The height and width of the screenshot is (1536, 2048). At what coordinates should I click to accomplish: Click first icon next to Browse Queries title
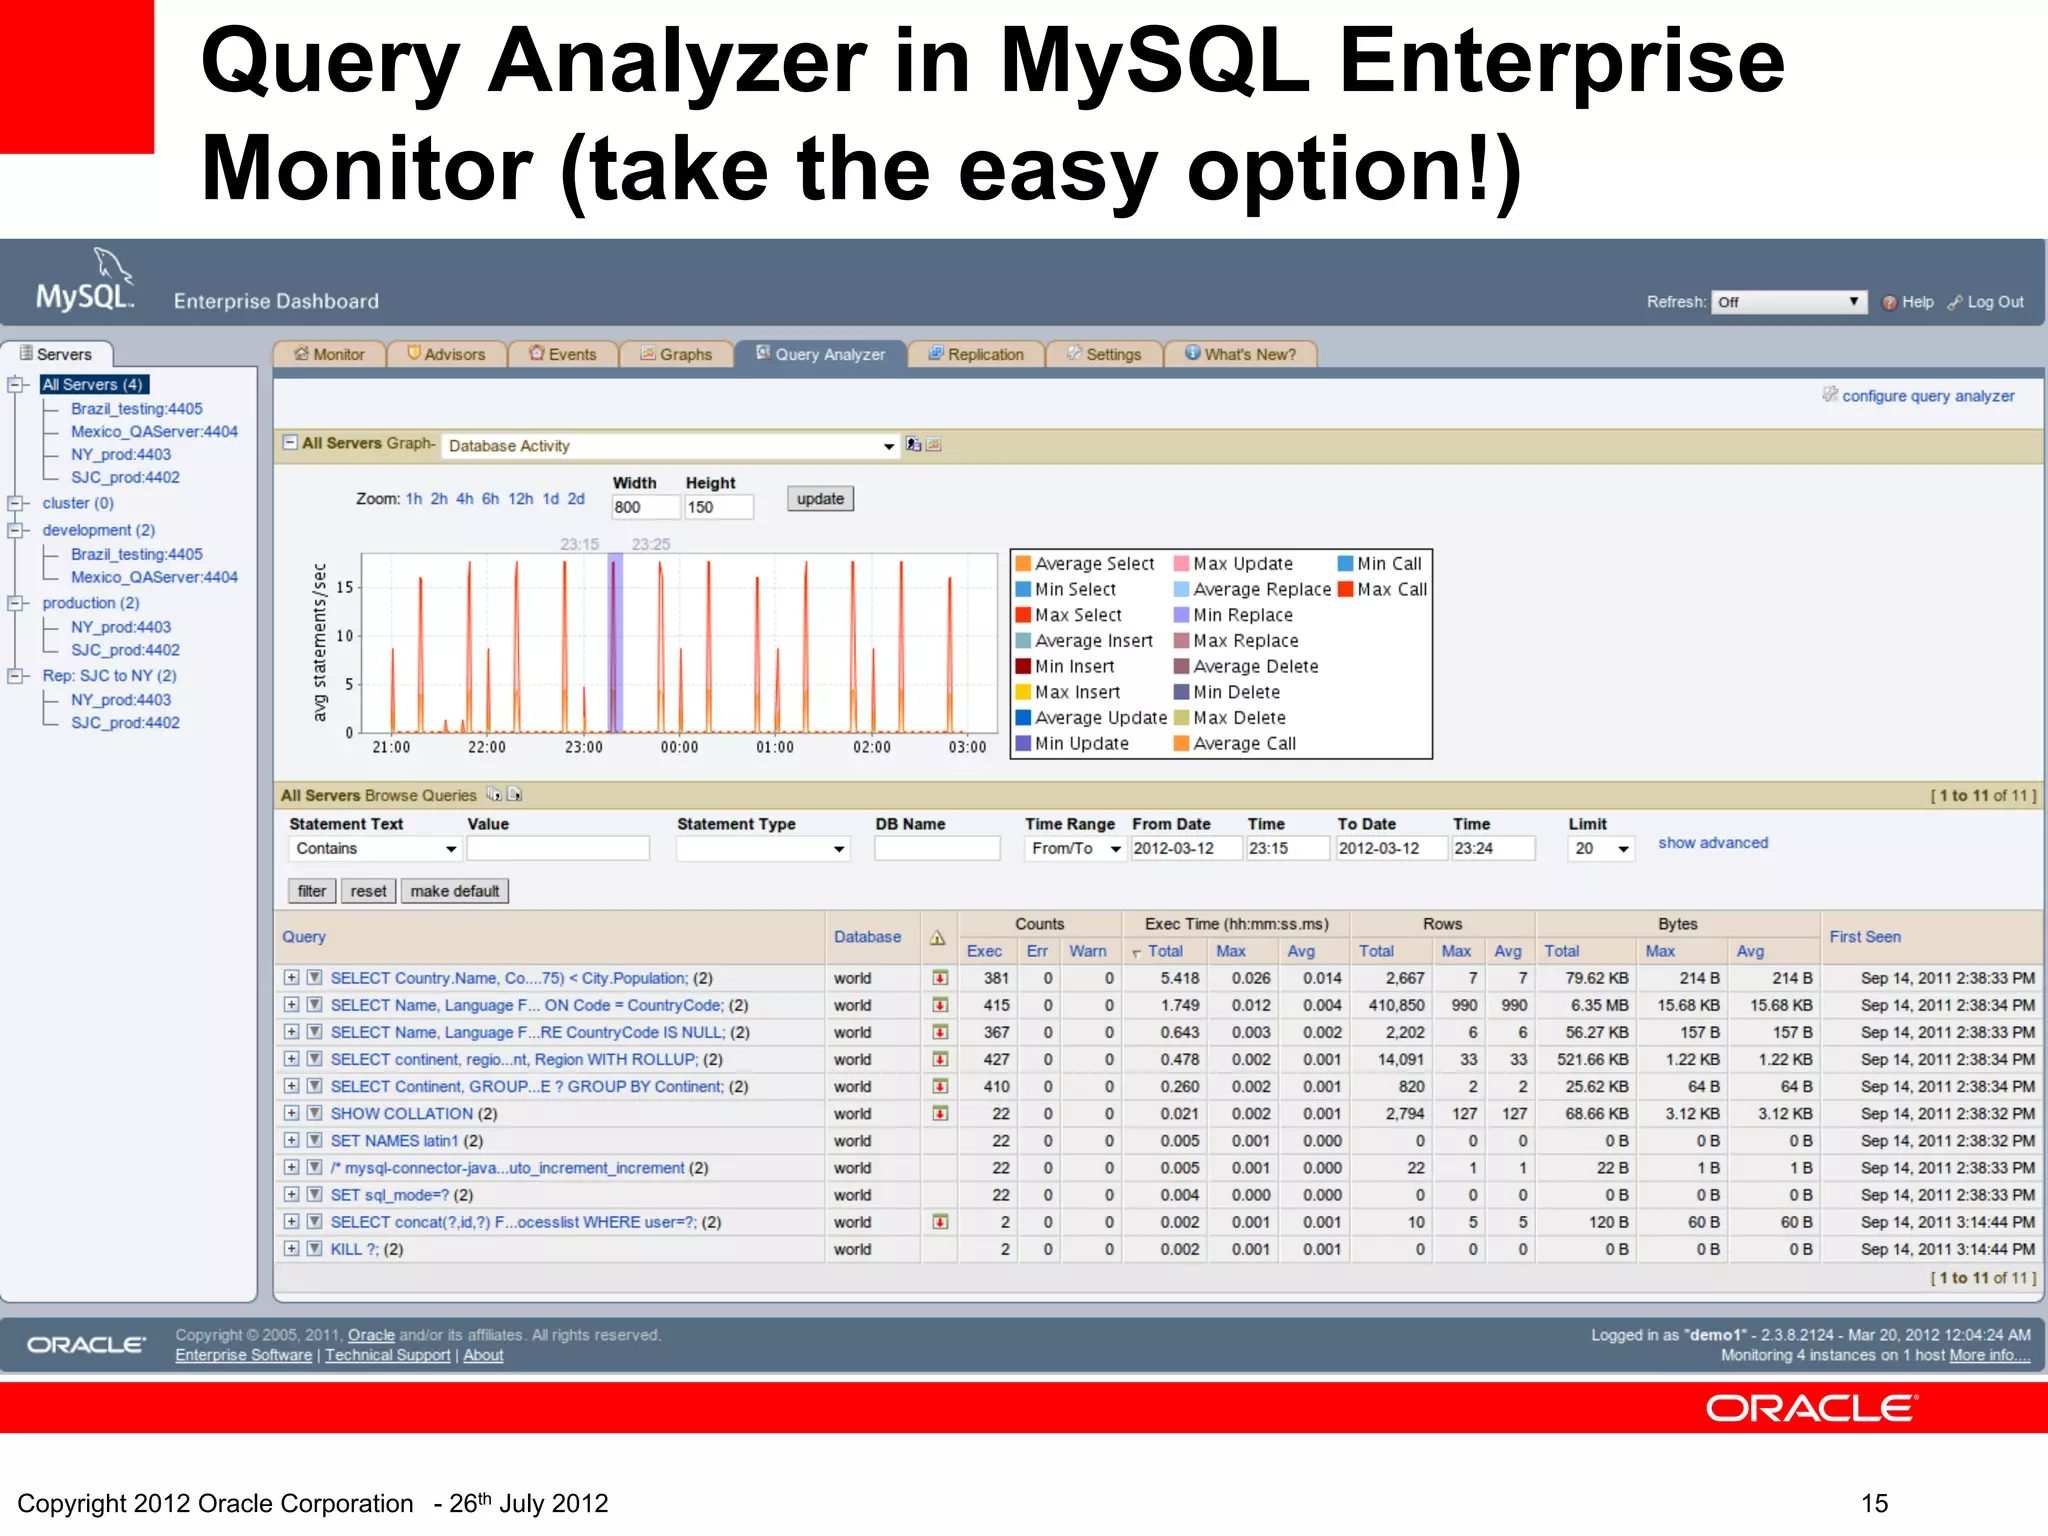pos(494,794)
